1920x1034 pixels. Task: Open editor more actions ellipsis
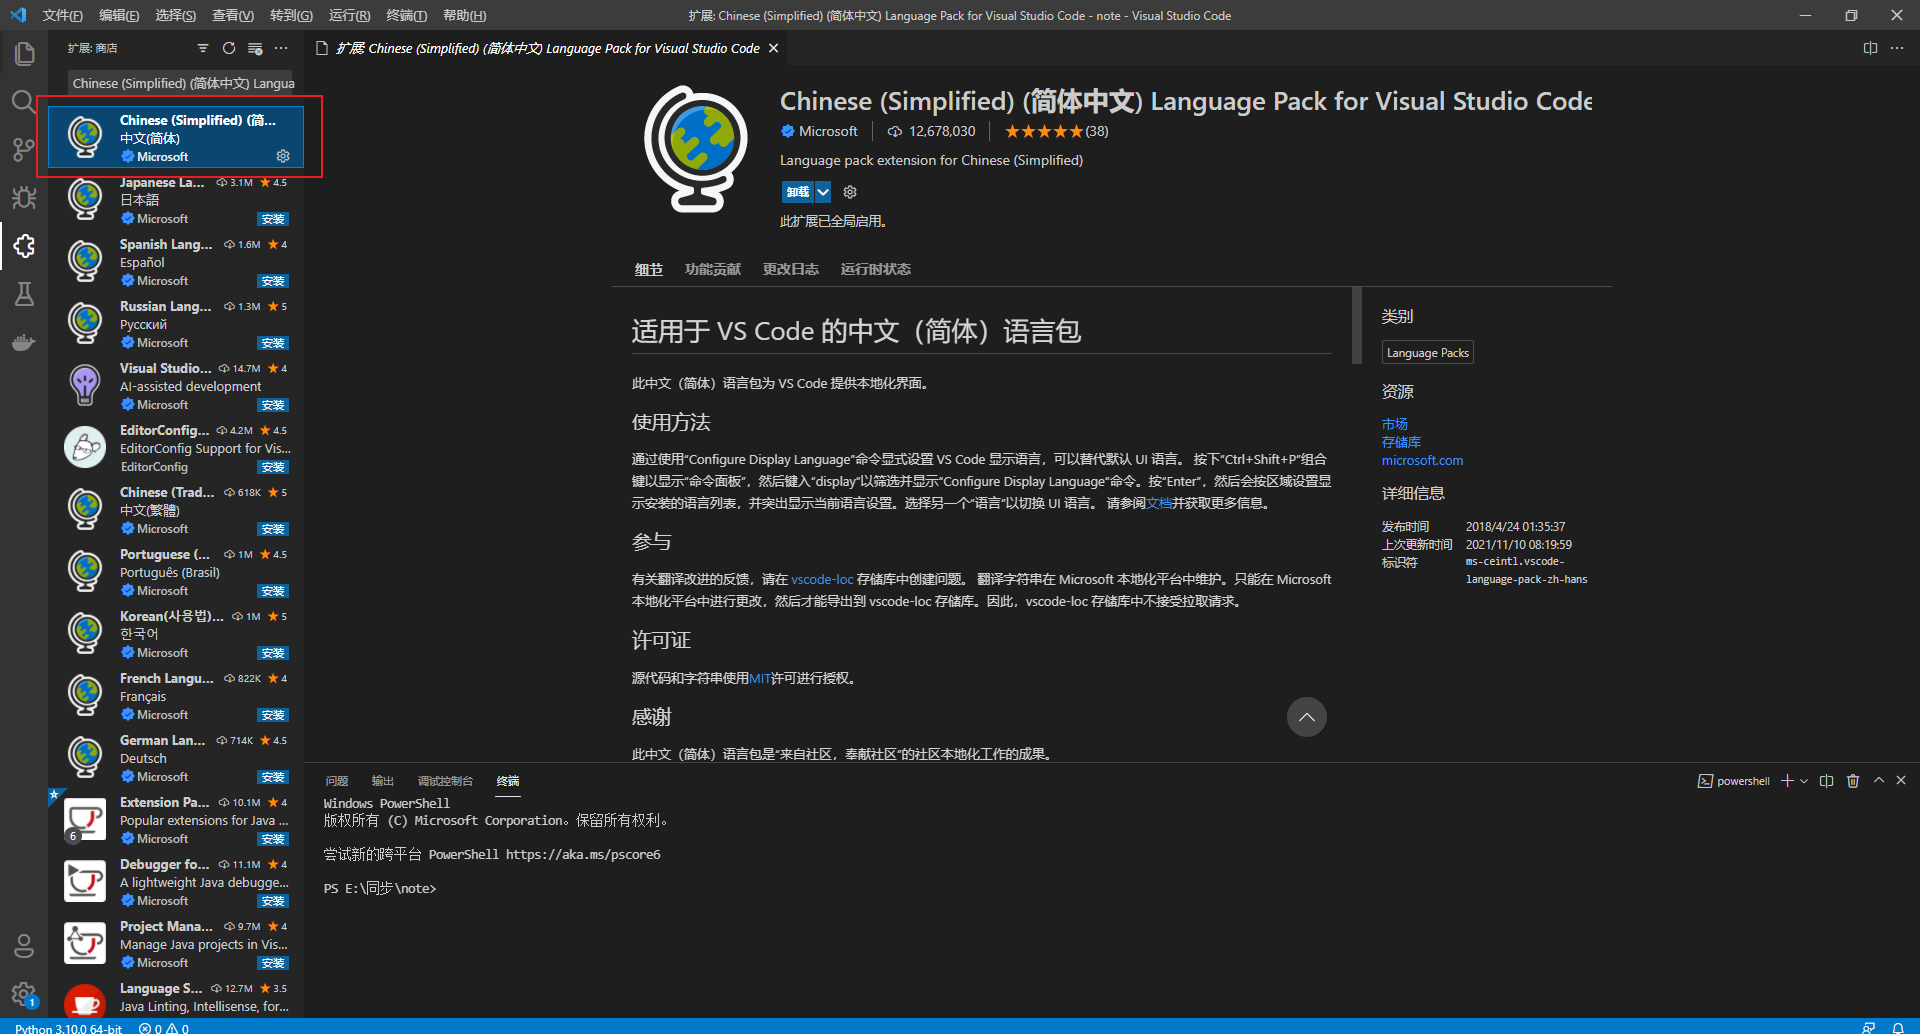(1897, 48)
